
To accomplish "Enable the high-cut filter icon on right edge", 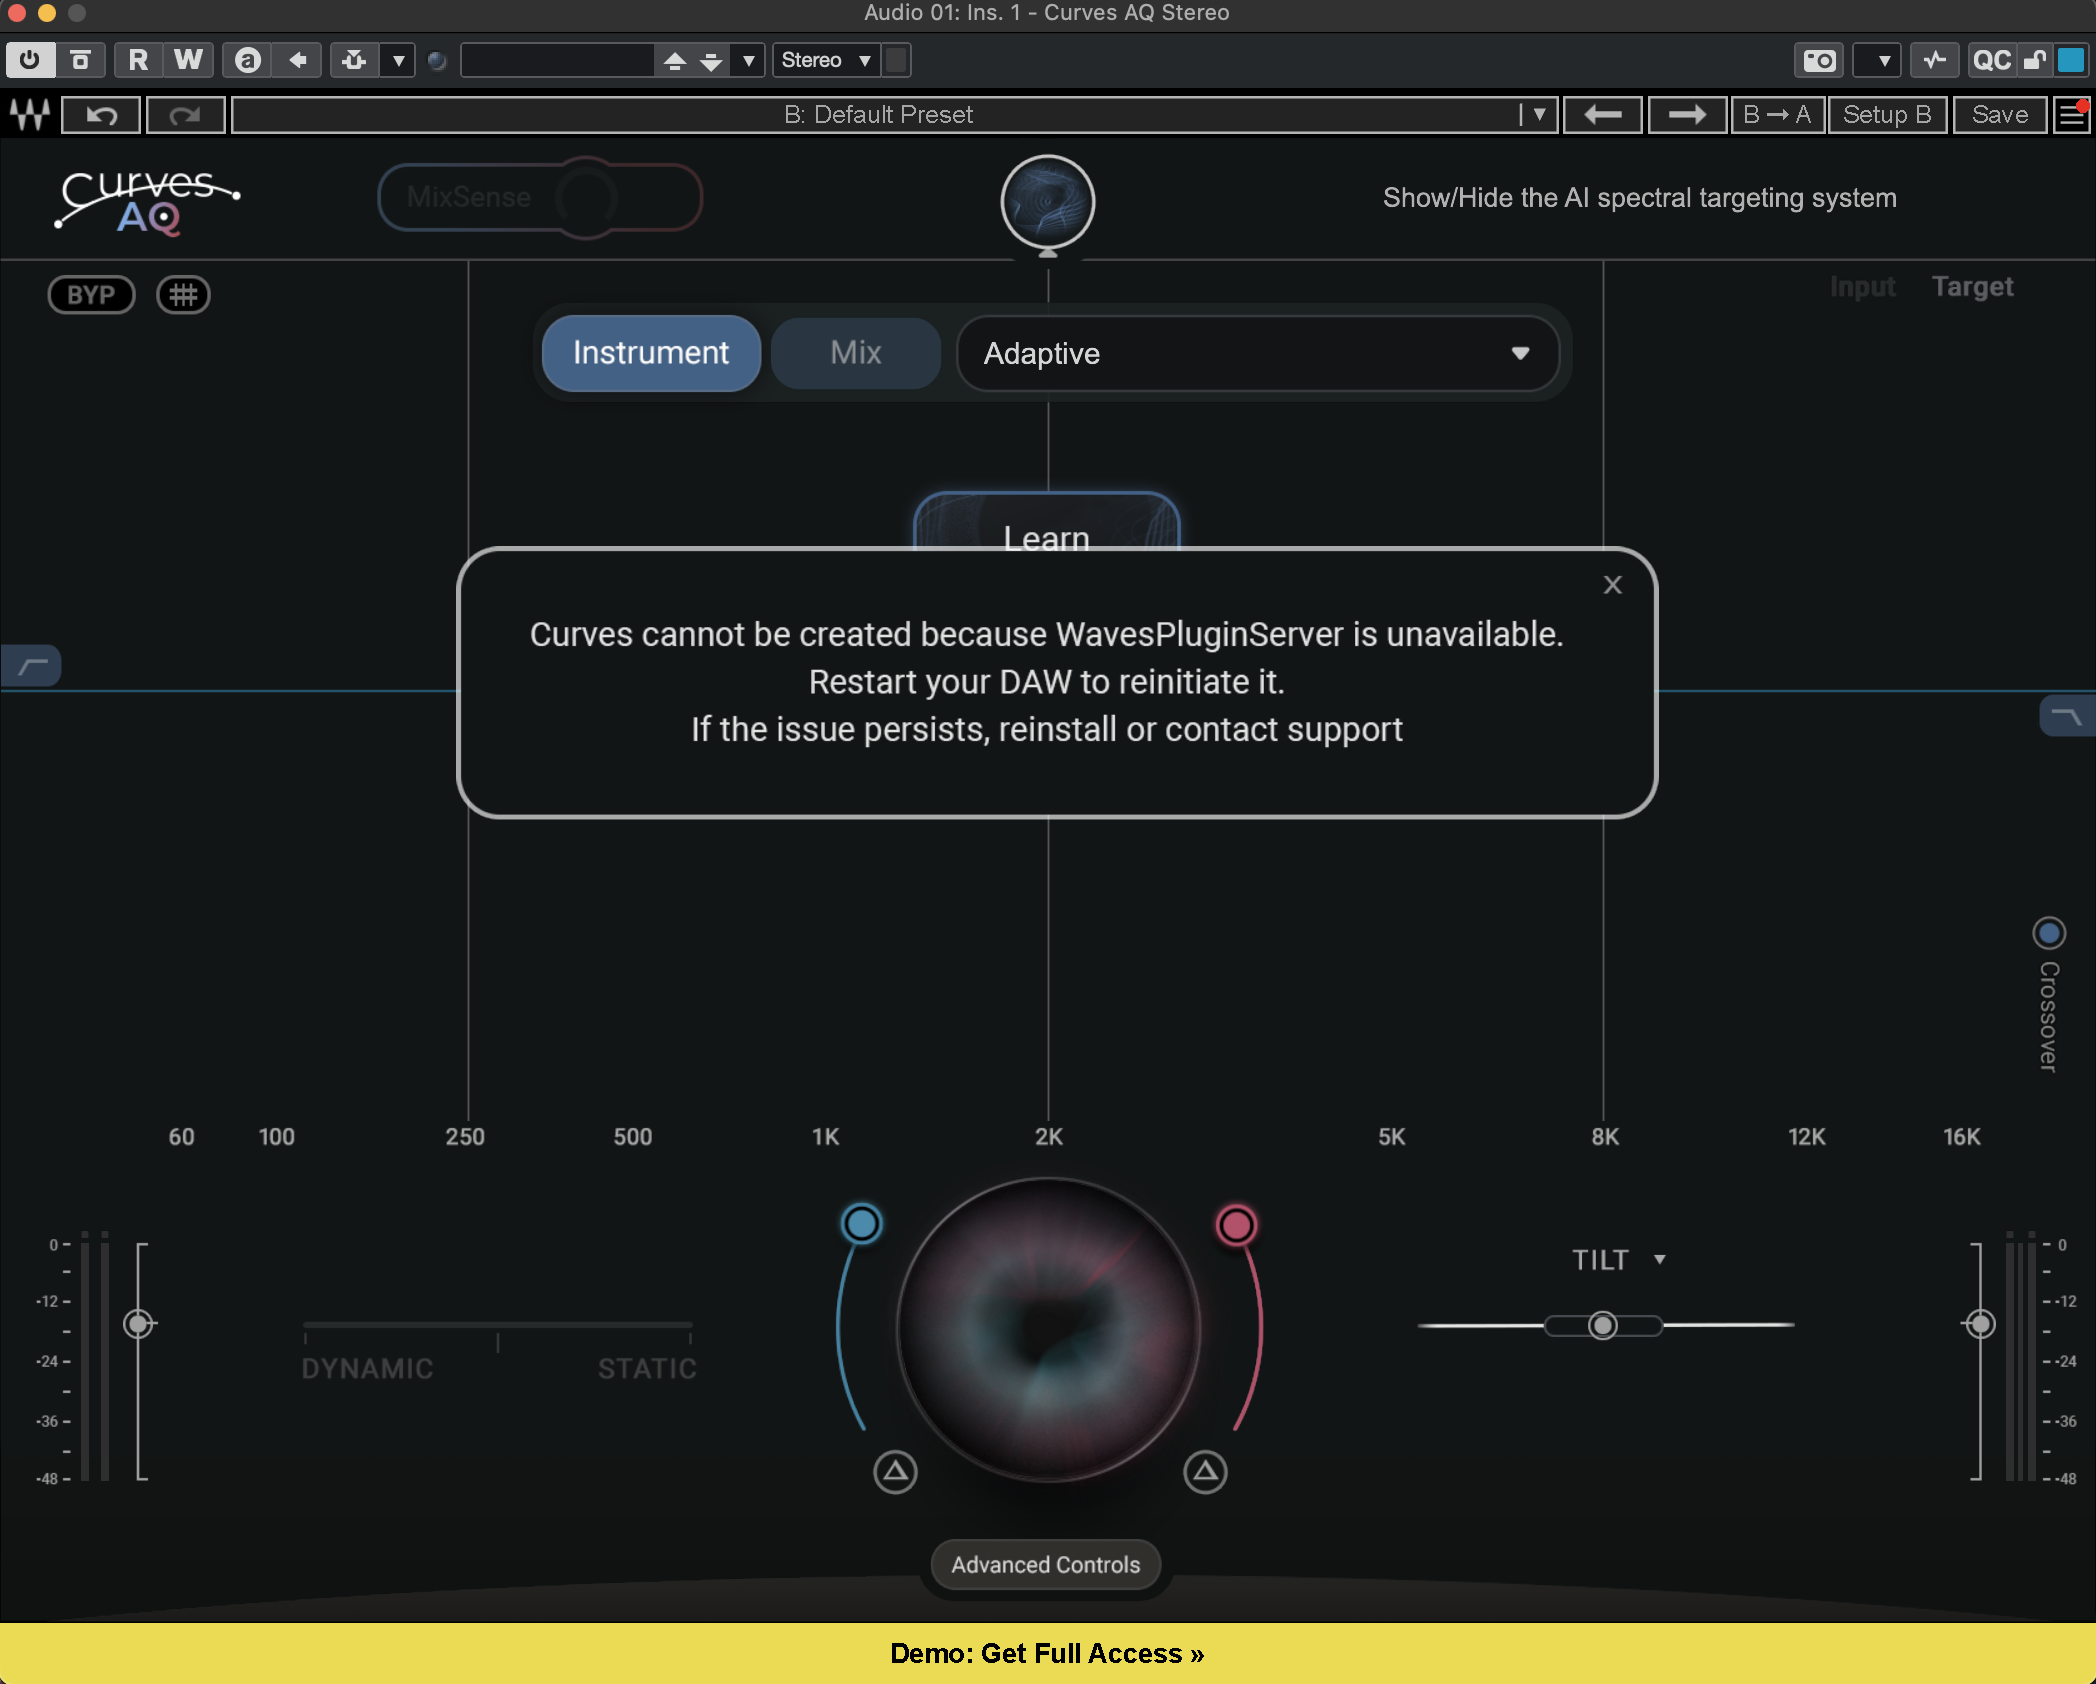I will pyautogui.click(x=2066, y=715).
